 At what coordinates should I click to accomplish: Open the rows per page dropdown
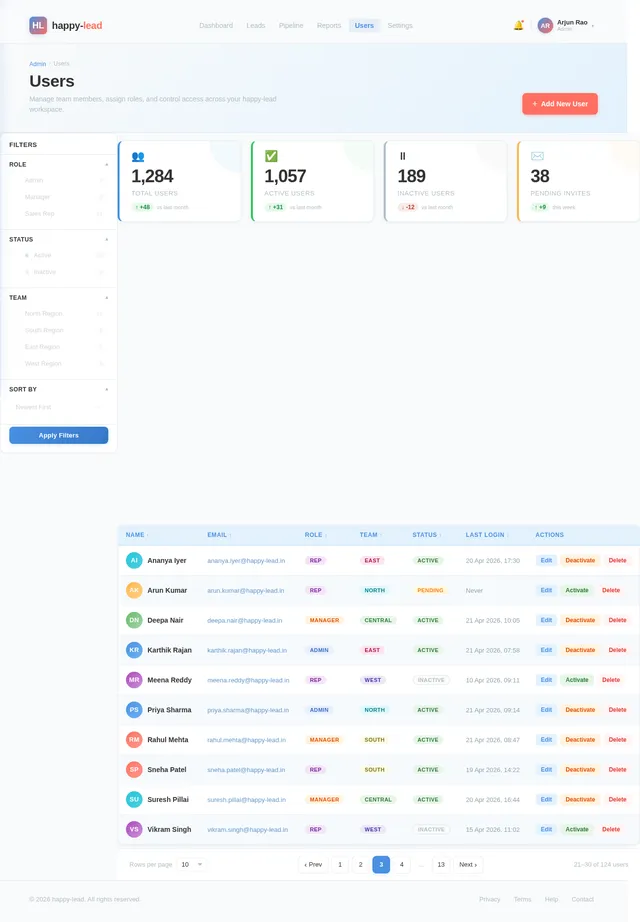[191, 864]
